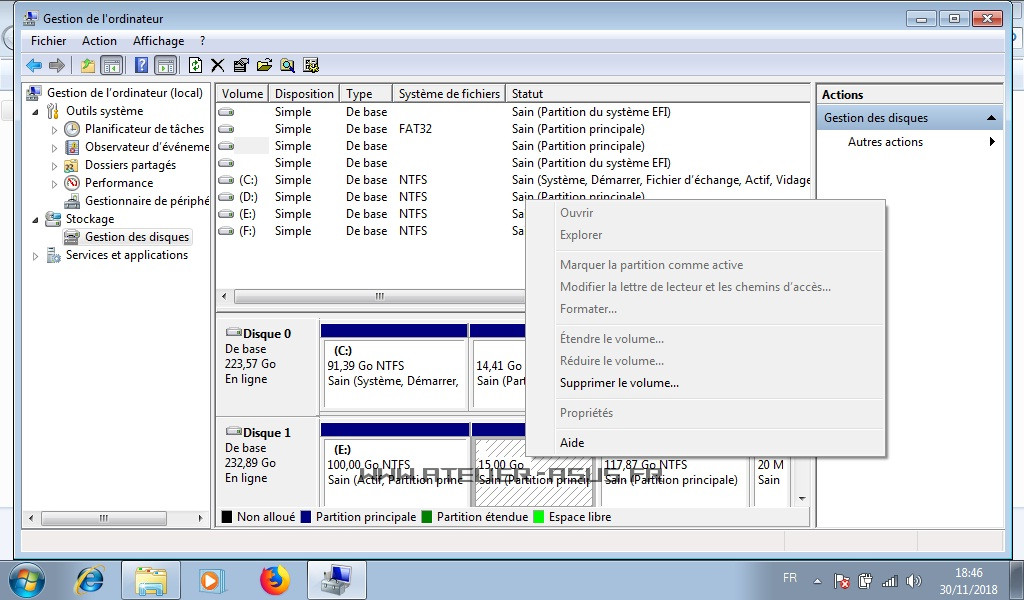Screen dimensions: 1024x600
Task: Select the Disque 1 label block
Action: click(x=267, y=464)
